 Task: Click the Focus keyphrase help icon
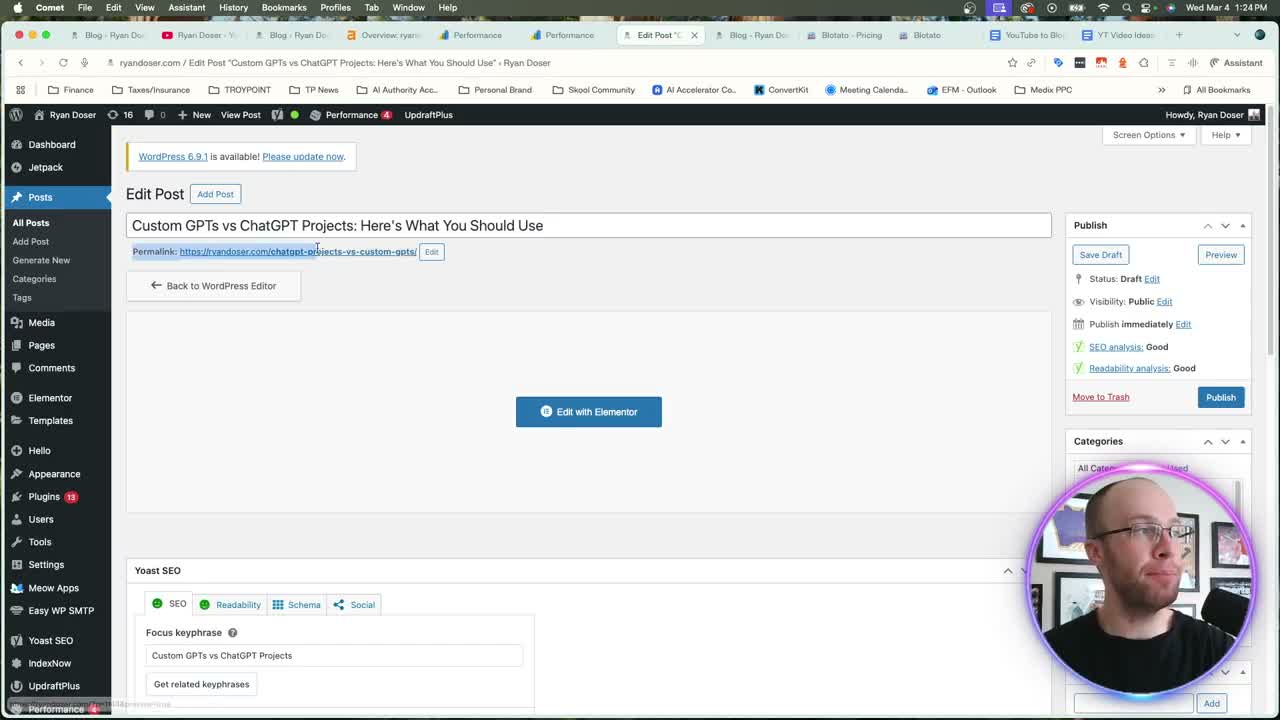[232, 633]
